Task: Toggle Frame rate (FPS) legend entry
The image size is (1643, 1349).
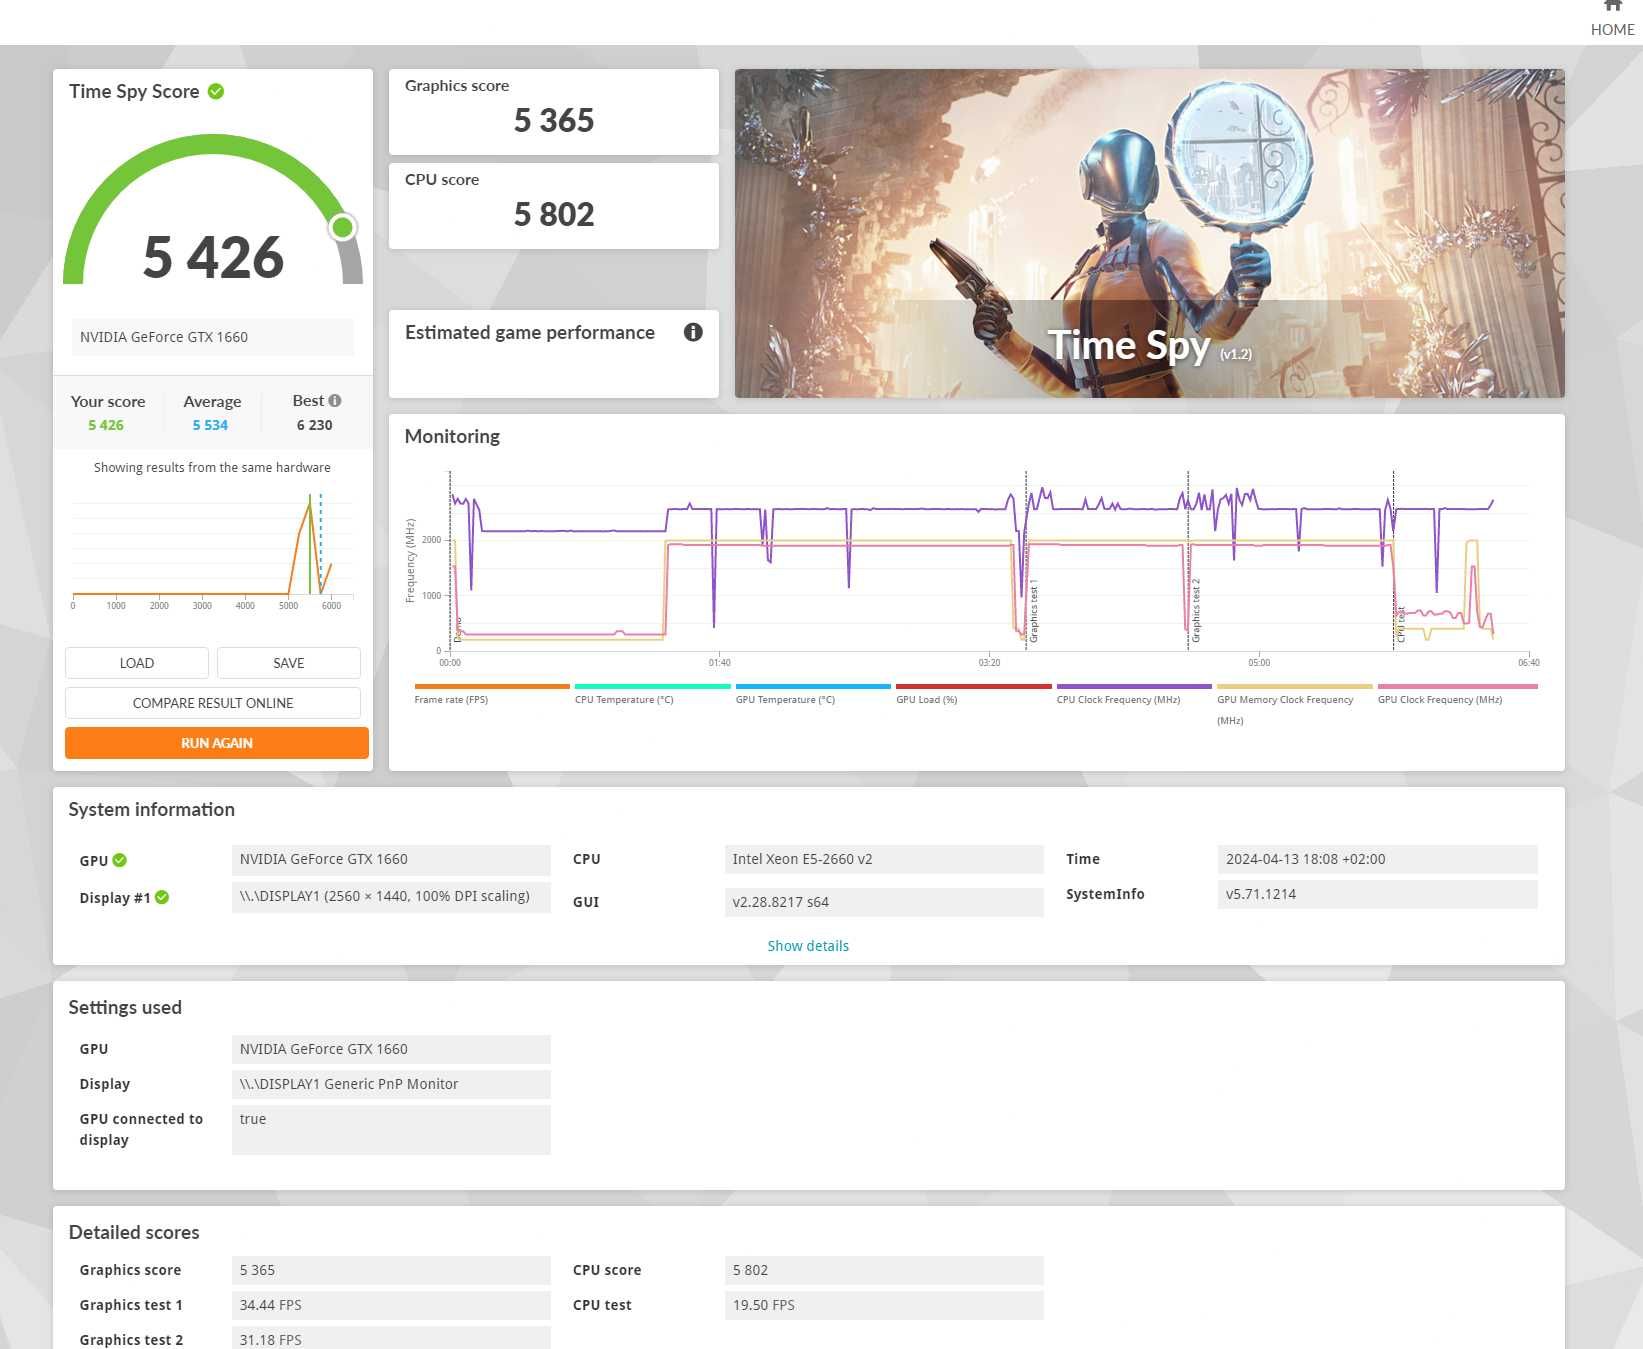Action: pos(492,694)
